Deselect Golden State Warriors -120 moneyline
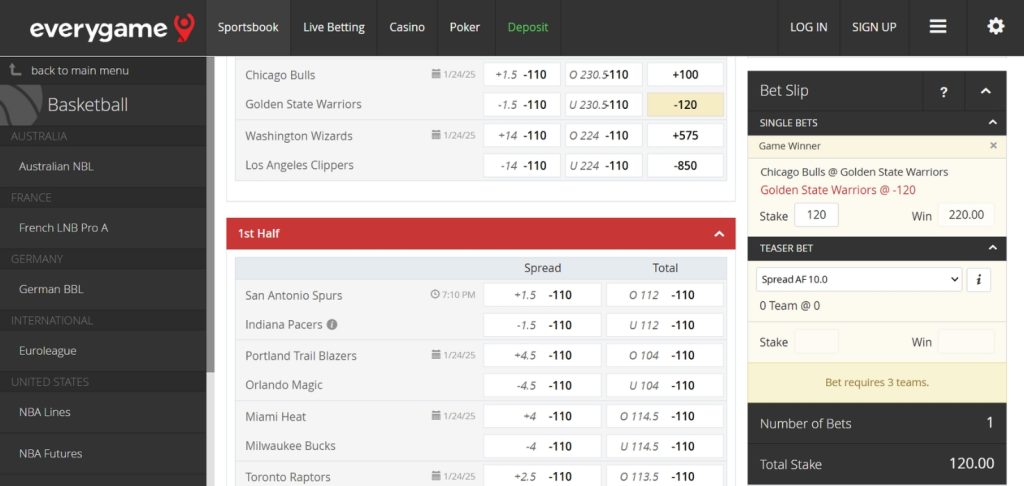Image resolution: width=1024 pixels, height=486 pixels. (x=685, y=105)
